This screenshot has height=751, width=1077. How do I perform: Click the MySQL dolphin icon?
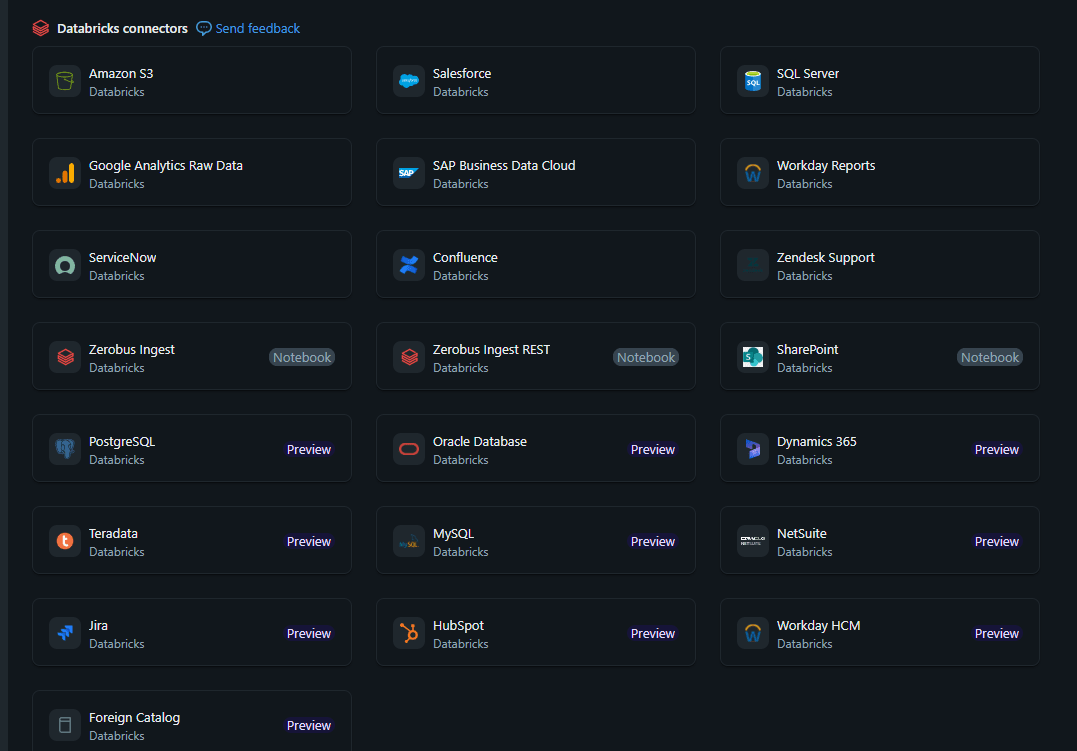click(409, 541)
